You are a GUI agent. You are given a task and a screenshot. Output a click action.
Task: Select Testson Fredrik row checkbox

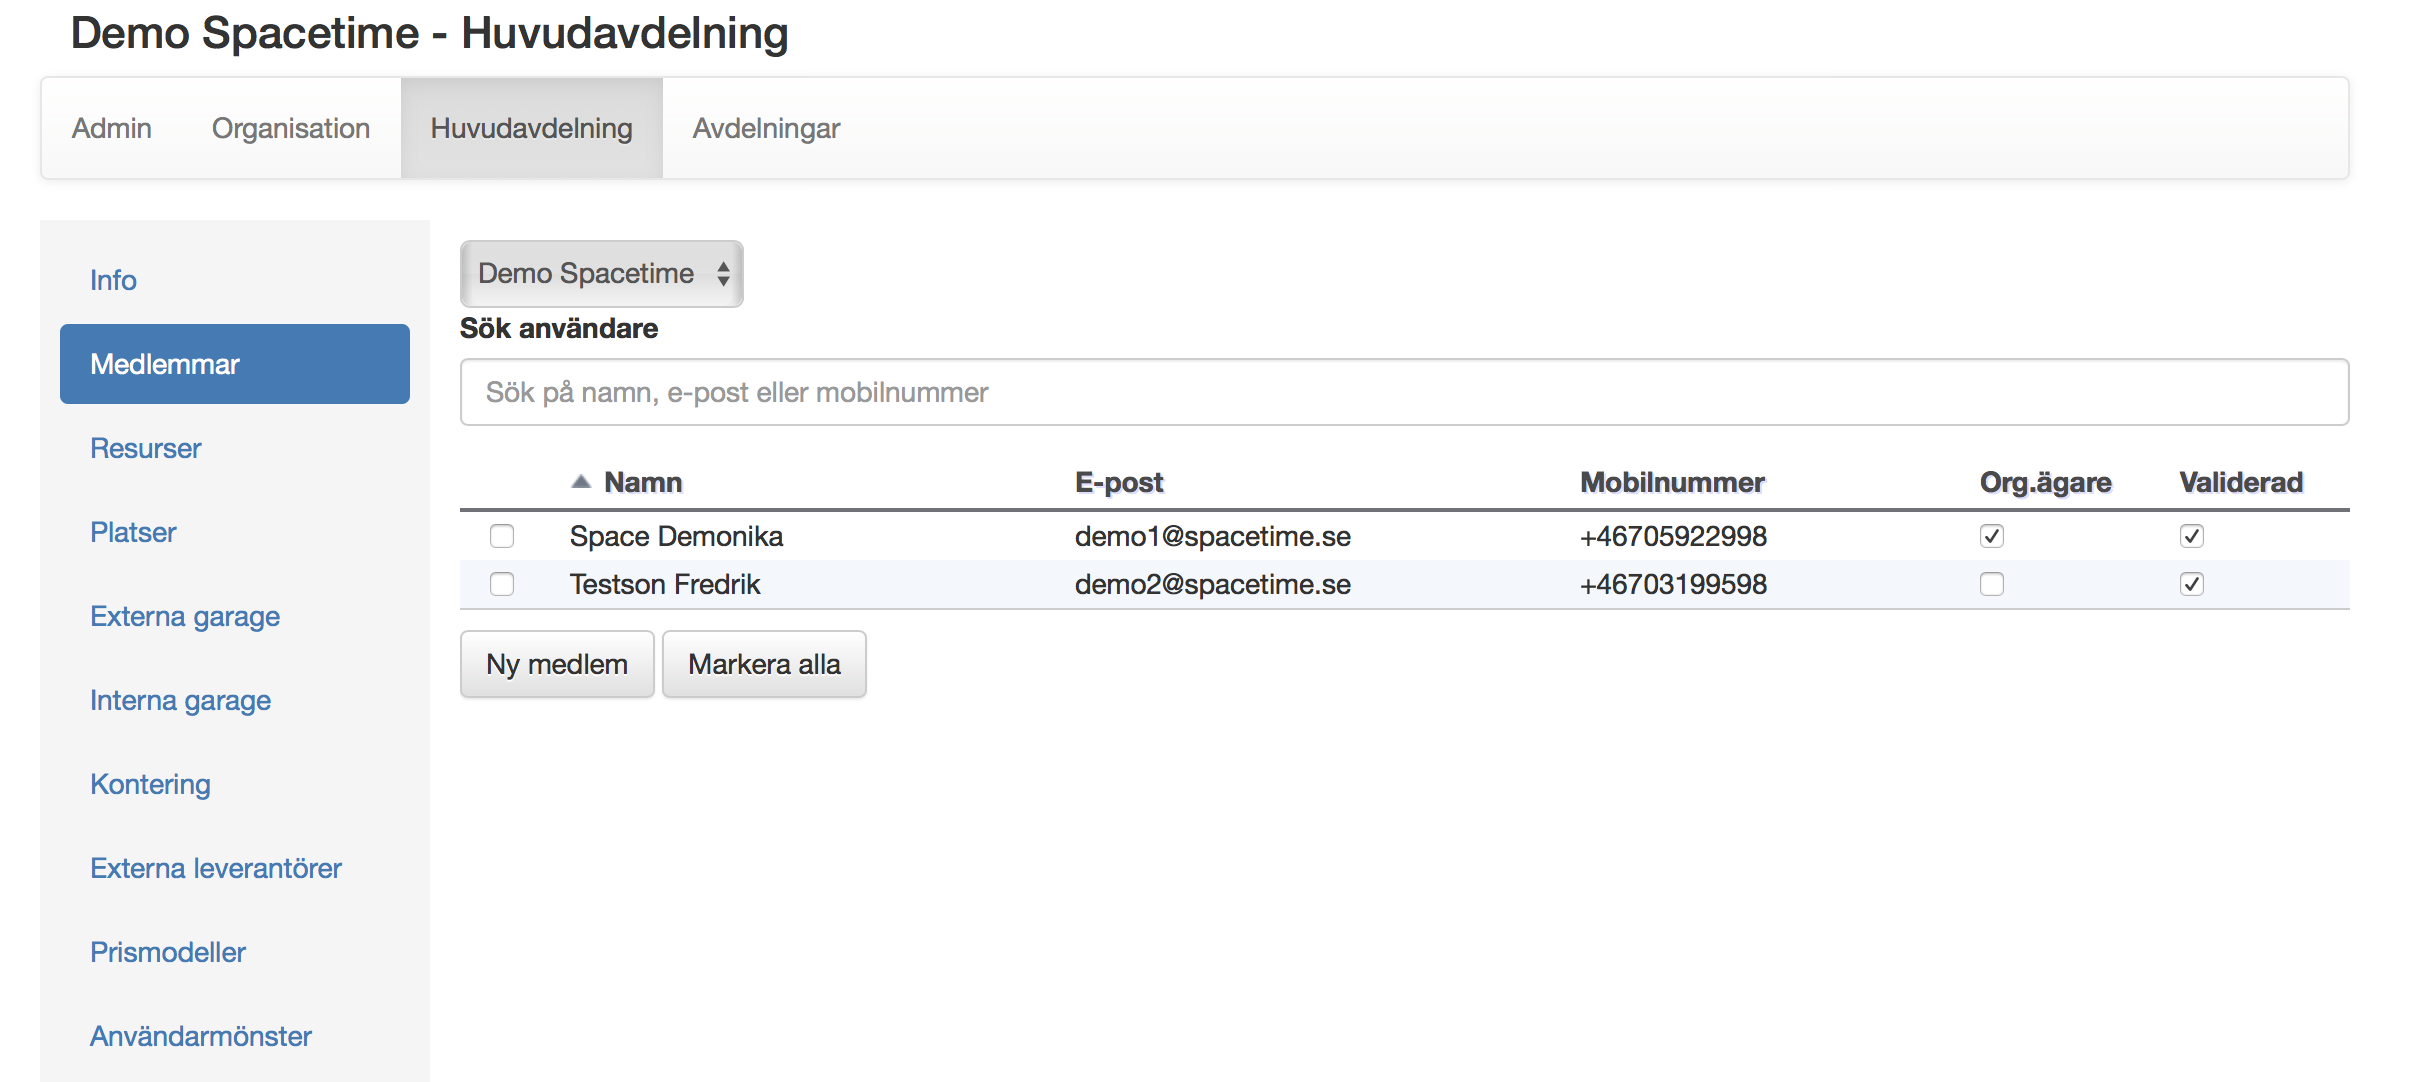click(502, 584)
